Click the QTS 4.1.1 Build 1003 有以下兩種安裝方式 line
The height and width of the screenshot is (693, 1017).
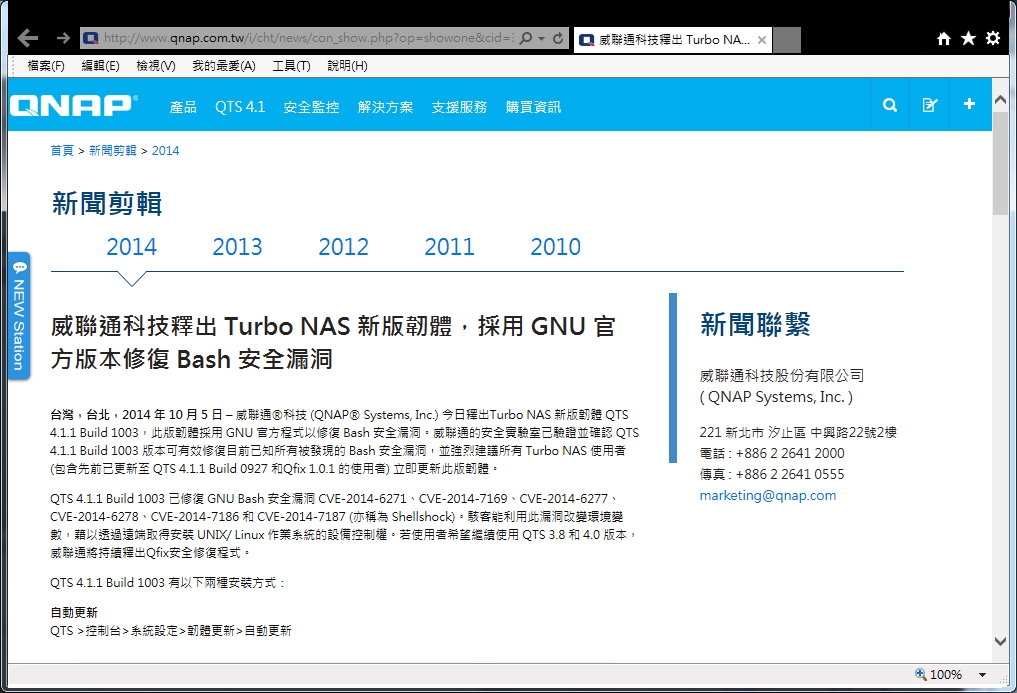coord(168,583)
